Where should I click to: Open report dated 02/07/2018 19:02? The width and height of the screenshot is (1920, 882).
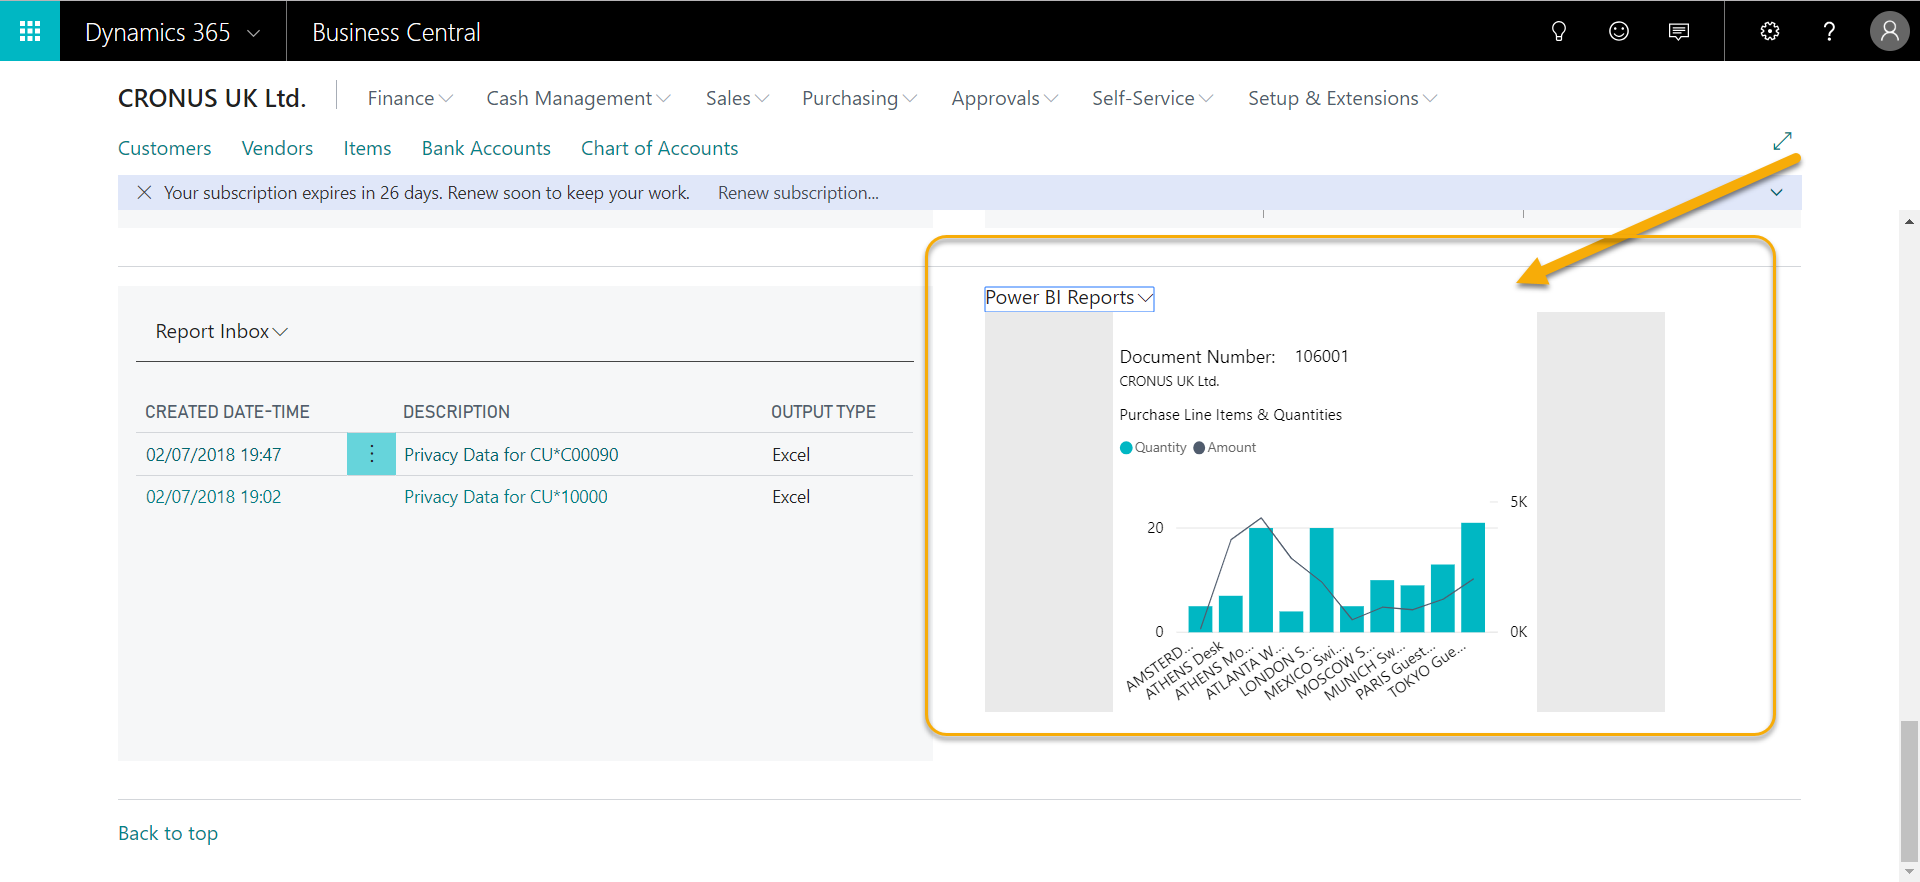pyautogui.click(x=213, y=497)
